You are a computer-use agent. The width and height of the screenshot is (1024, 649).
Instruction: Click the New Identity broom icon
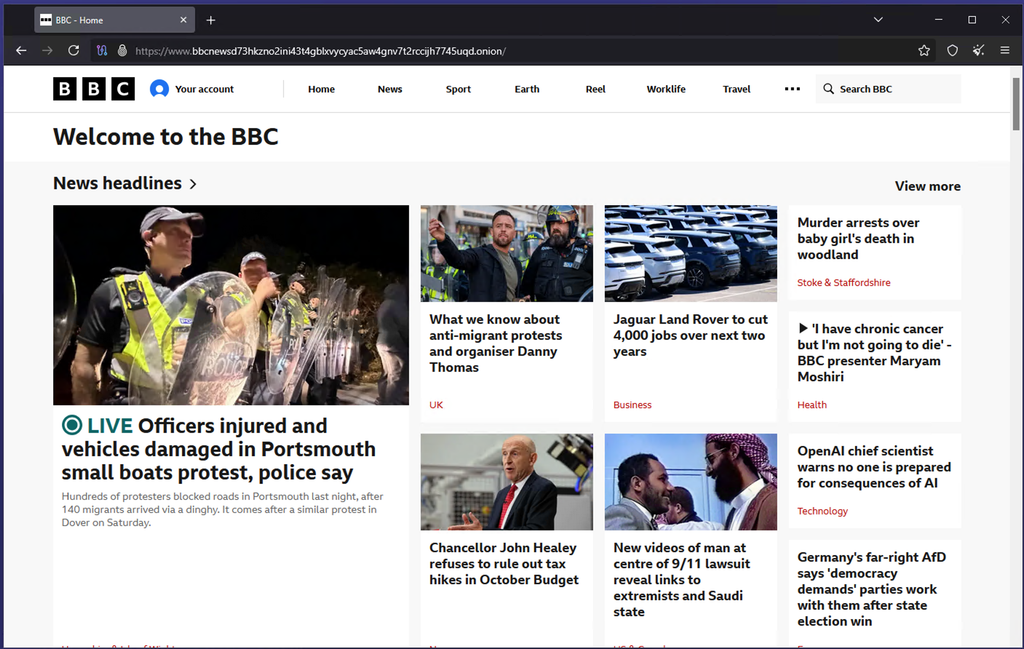(978, 50)
